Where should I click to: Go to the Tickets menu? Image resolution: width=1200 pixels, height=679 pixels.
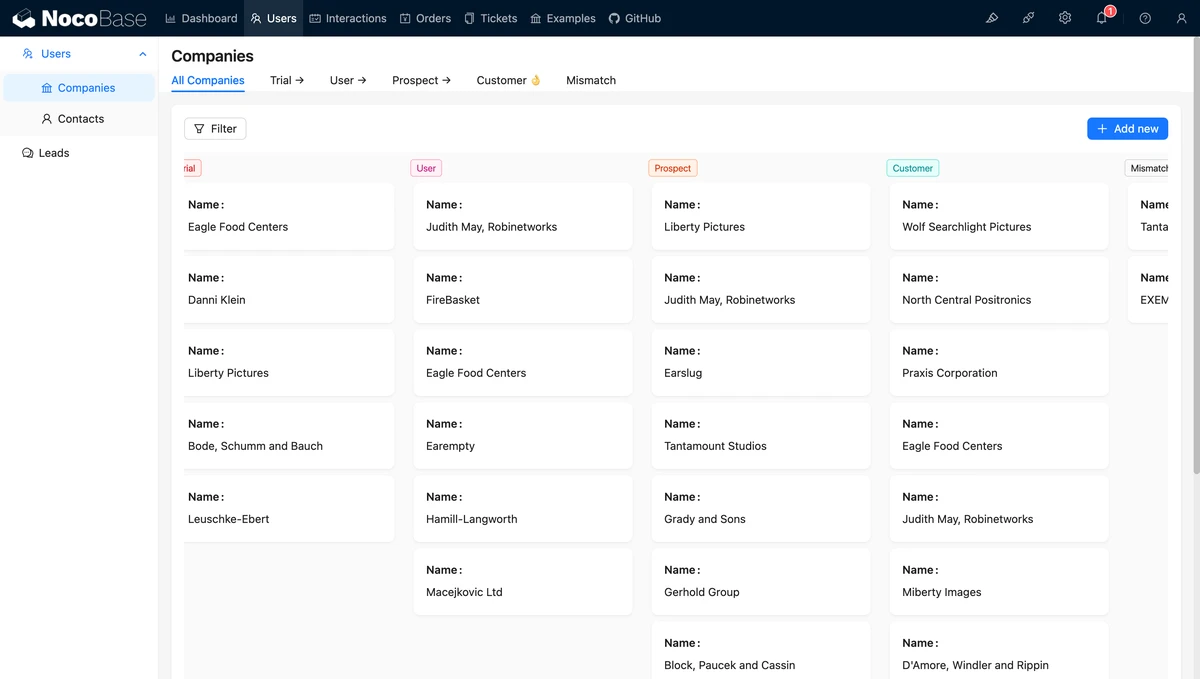491,18
